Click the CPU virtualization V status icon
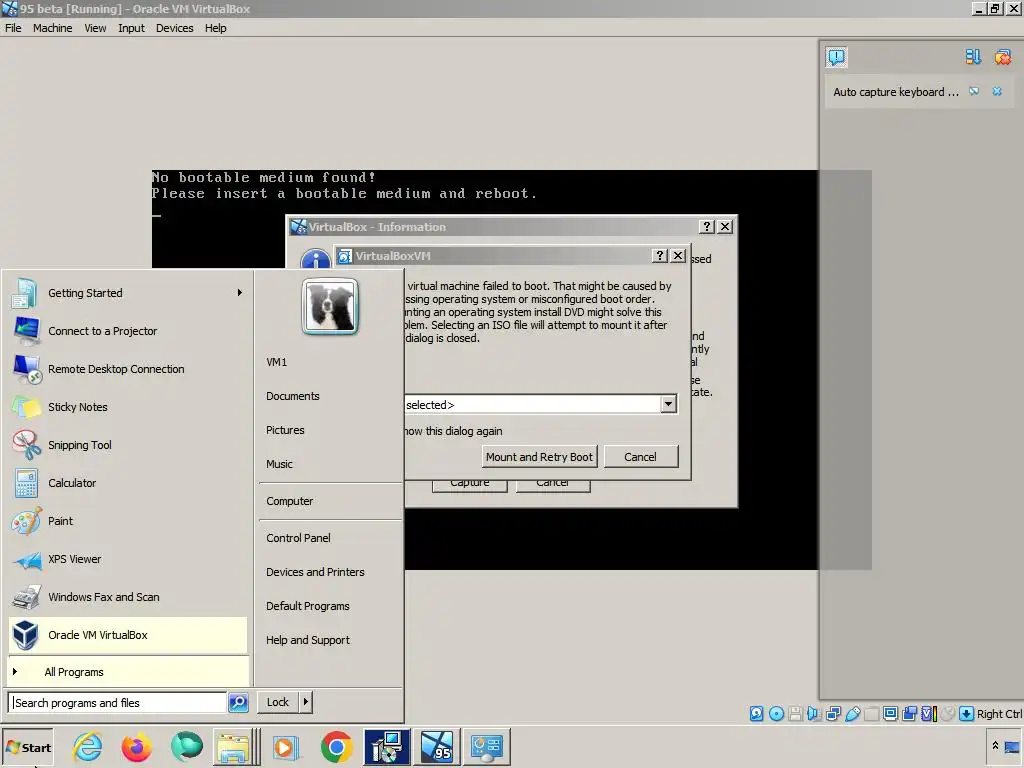 [928, 714]
